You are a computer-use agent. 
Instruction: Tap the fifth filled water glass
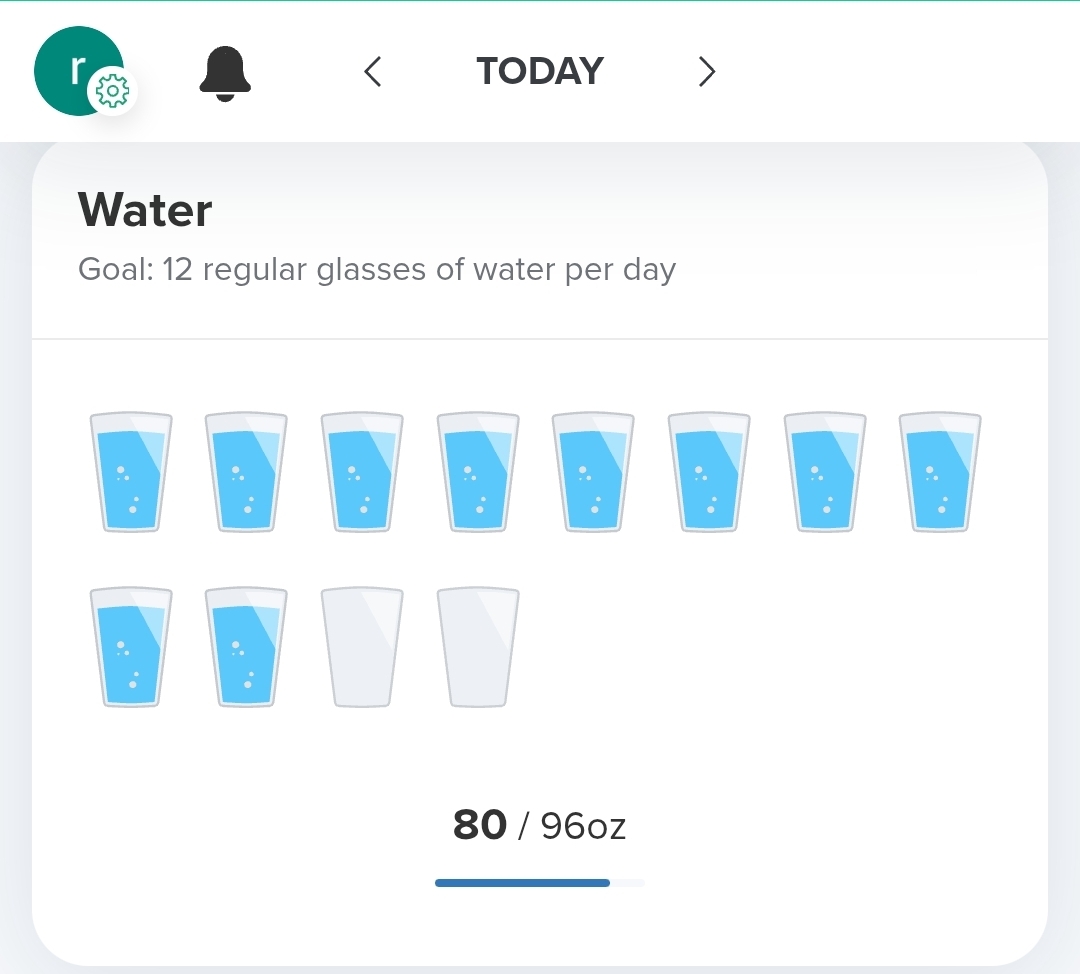(x=593, y=472)
